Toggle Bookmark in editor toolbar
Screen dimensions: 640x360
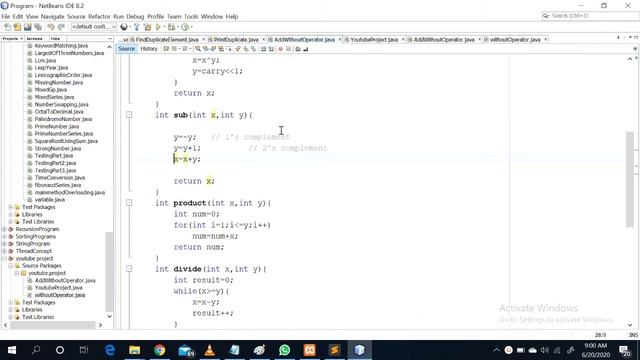(x=253, y=49)
